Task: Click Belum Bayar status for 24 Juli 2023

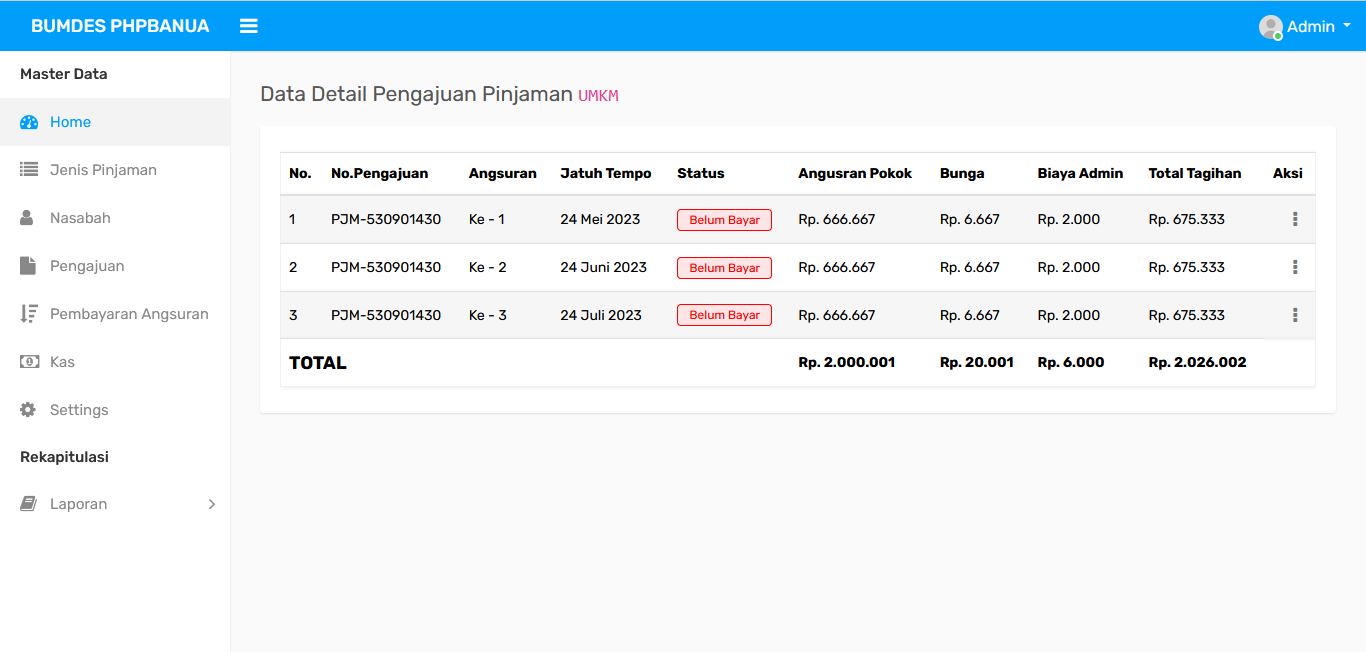Action: [724, 315]
